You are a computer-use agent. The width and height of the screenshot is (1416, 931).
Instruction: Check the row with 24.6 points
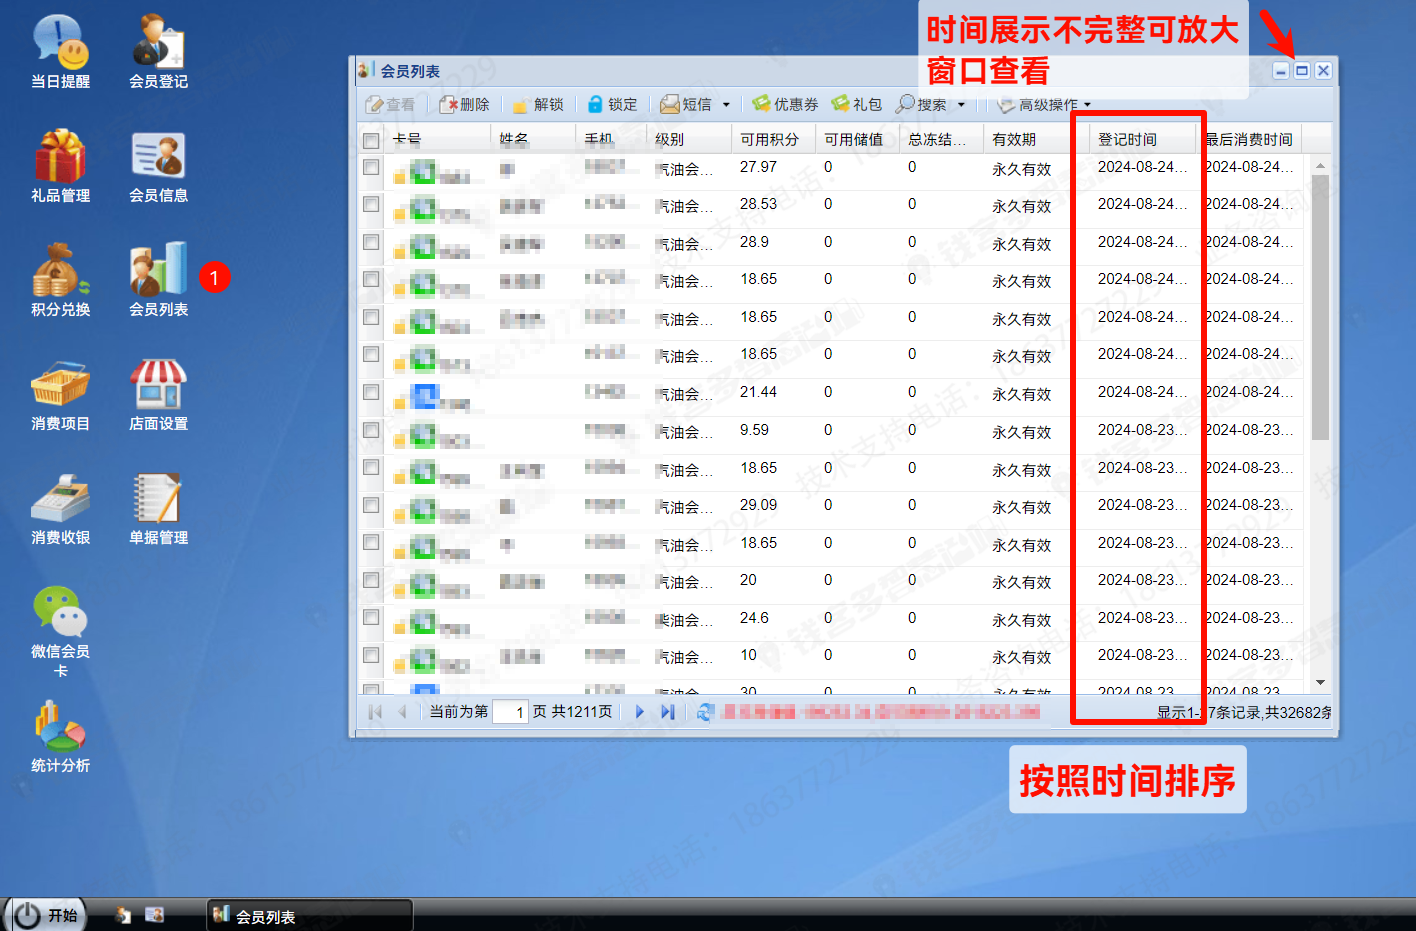pos(371,618)
